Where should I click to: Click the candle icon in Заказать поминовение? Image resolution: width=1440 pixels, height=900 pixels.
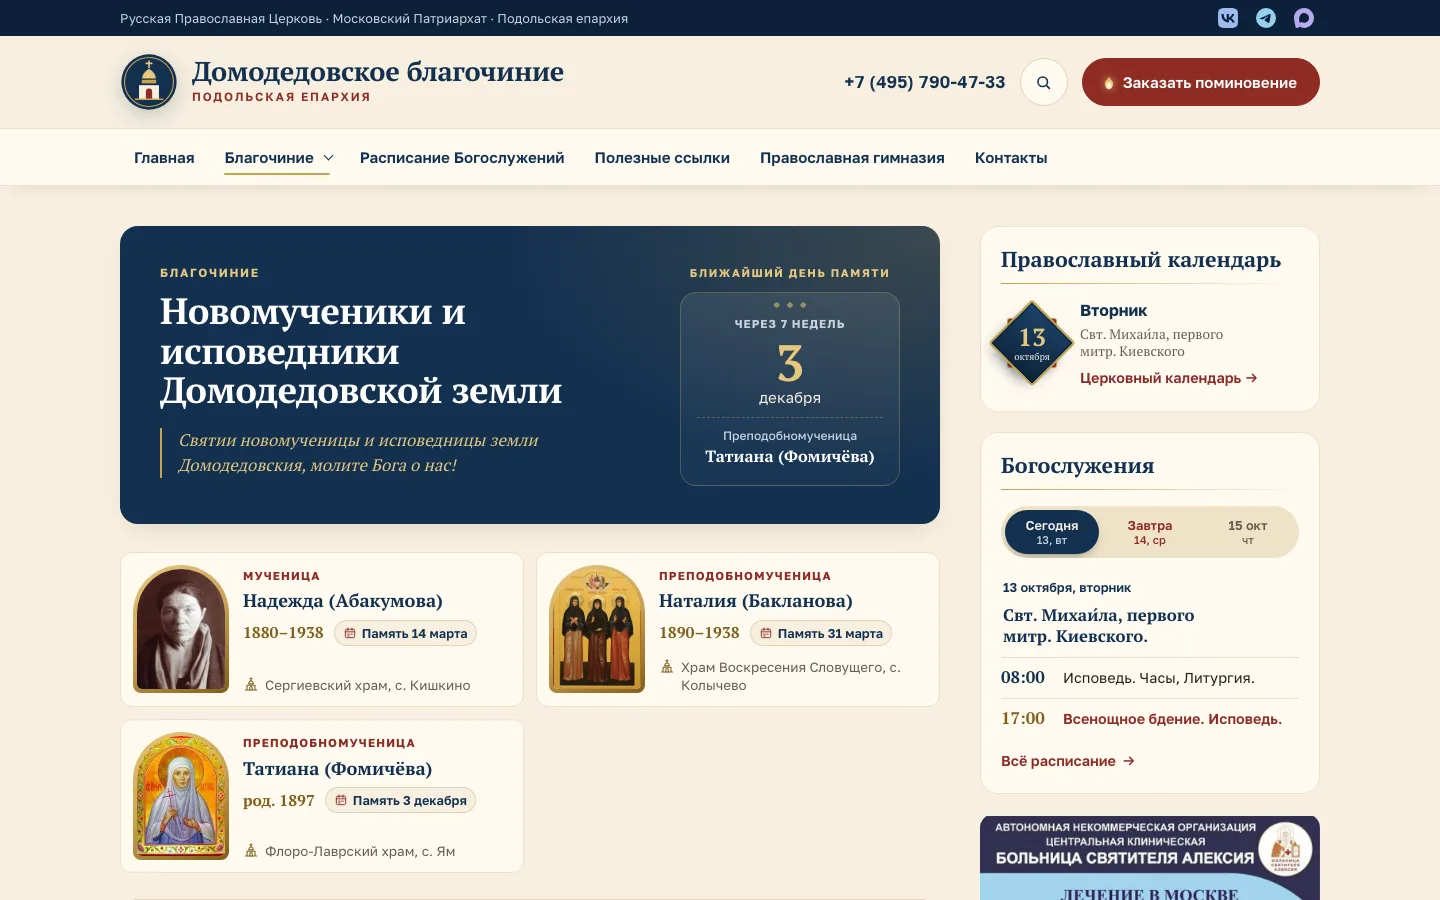click(x=1109, y=83)
